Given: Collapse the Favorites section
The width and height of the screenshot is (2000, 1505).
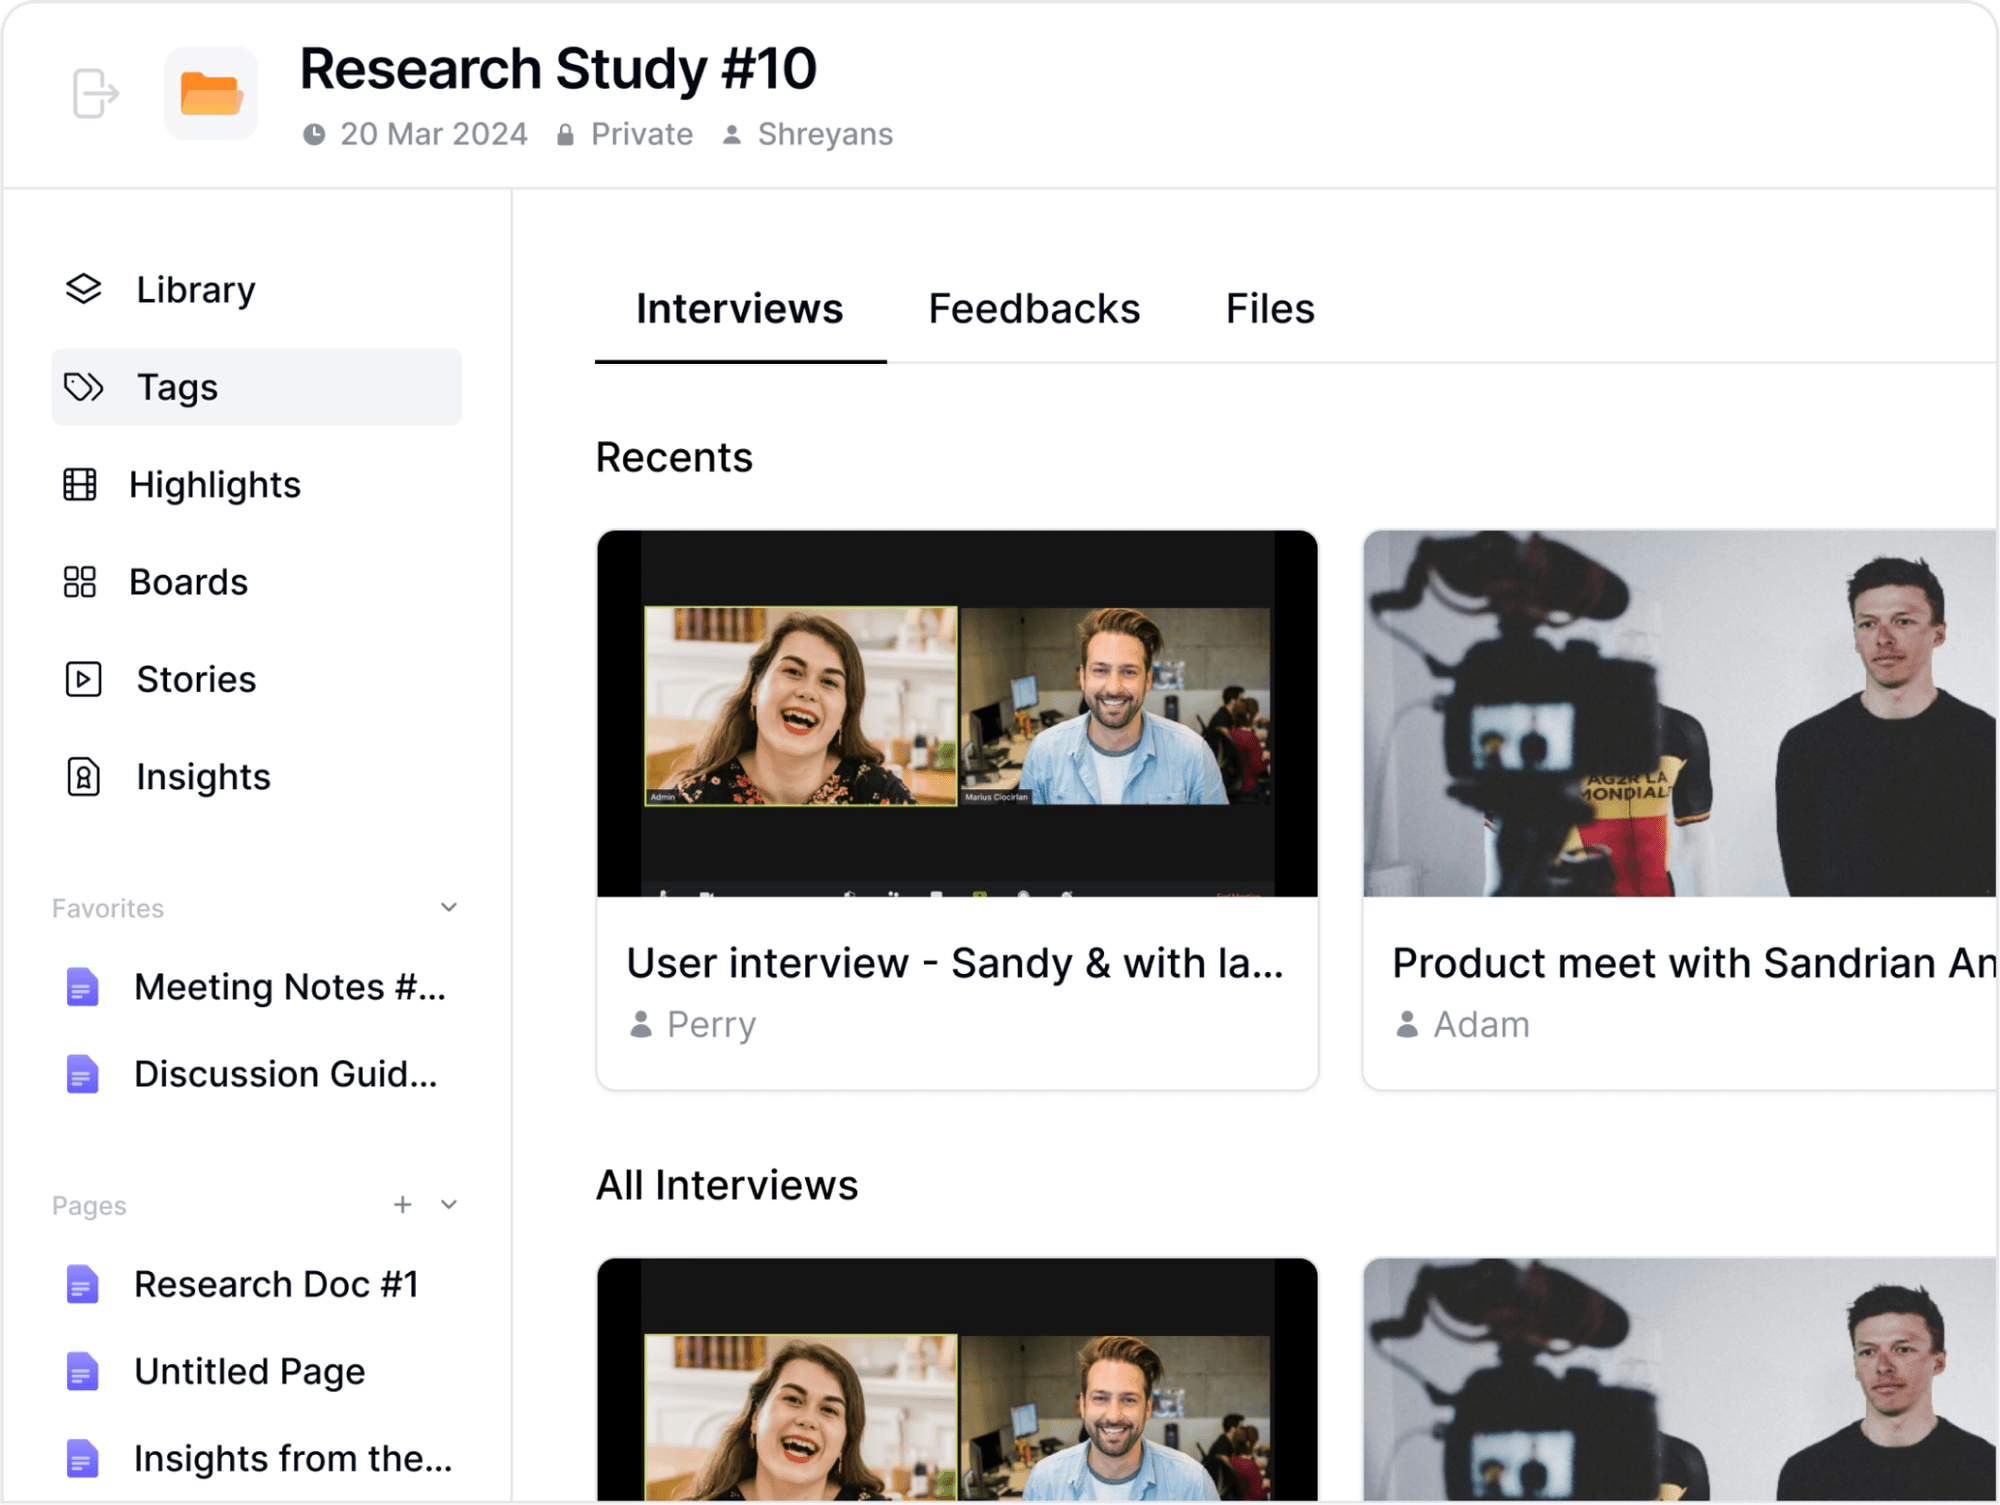Looking at the screenshot, I should point(449,908).
